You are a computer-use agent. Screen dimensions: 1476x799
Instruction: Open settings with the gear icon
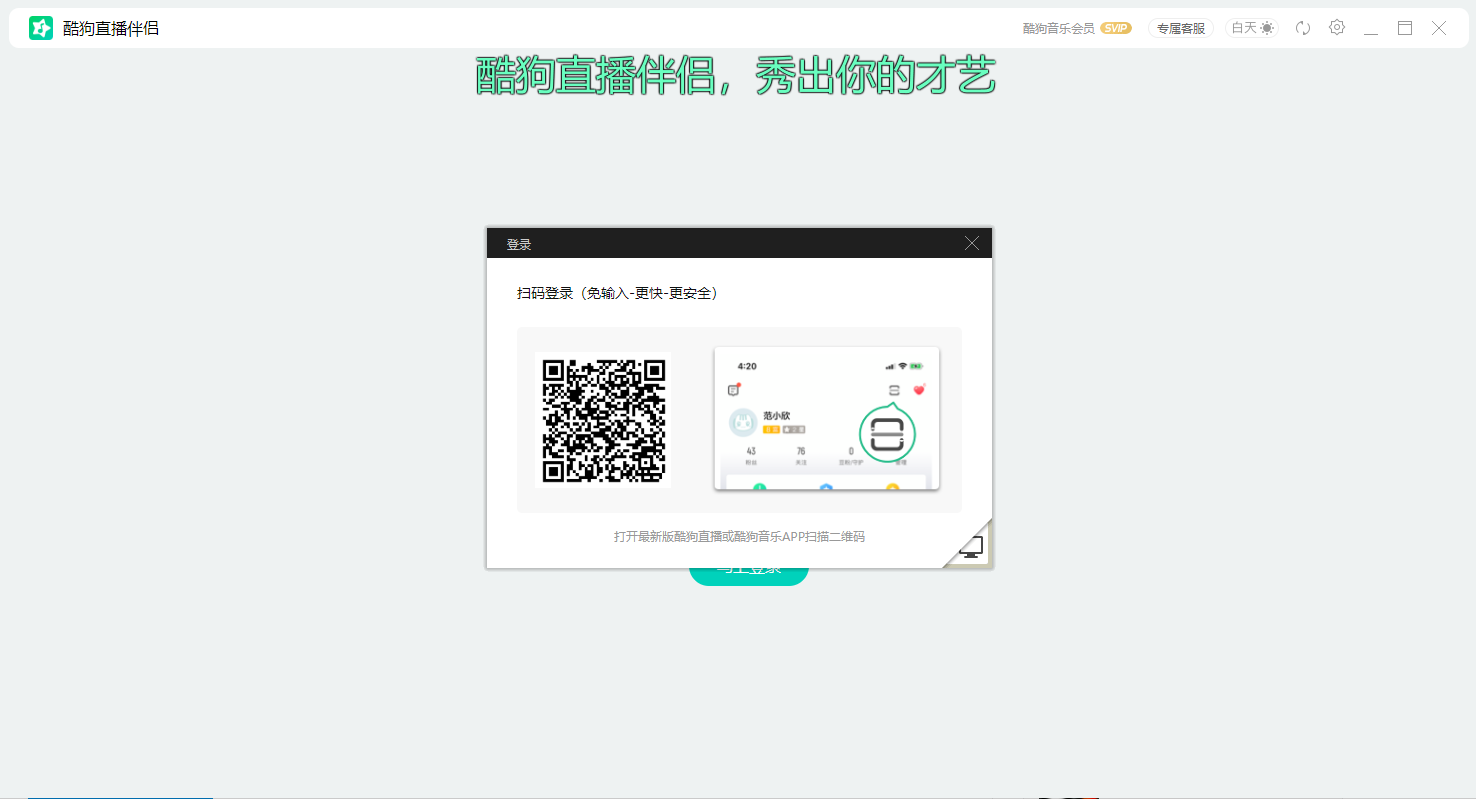point(1337,28)
